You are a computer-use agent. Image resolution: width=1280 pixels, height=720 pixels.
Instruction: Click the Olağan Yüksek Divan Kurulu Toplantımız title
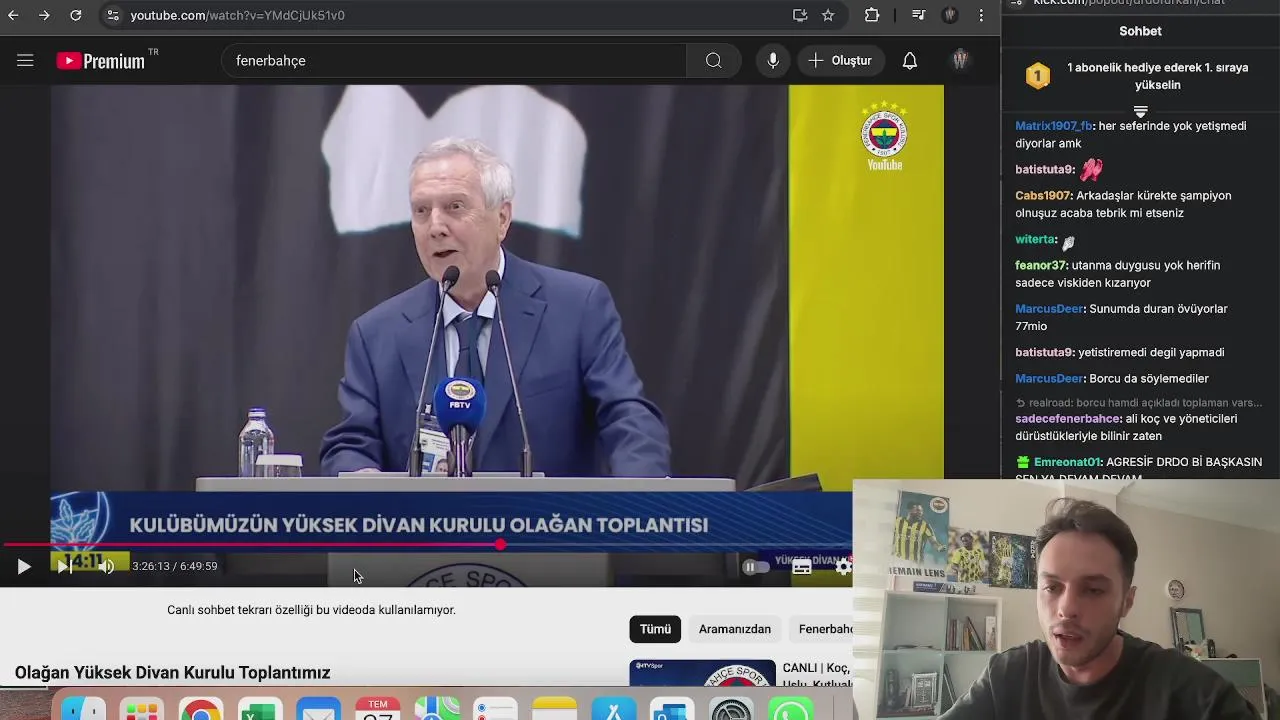click(172, 673)
